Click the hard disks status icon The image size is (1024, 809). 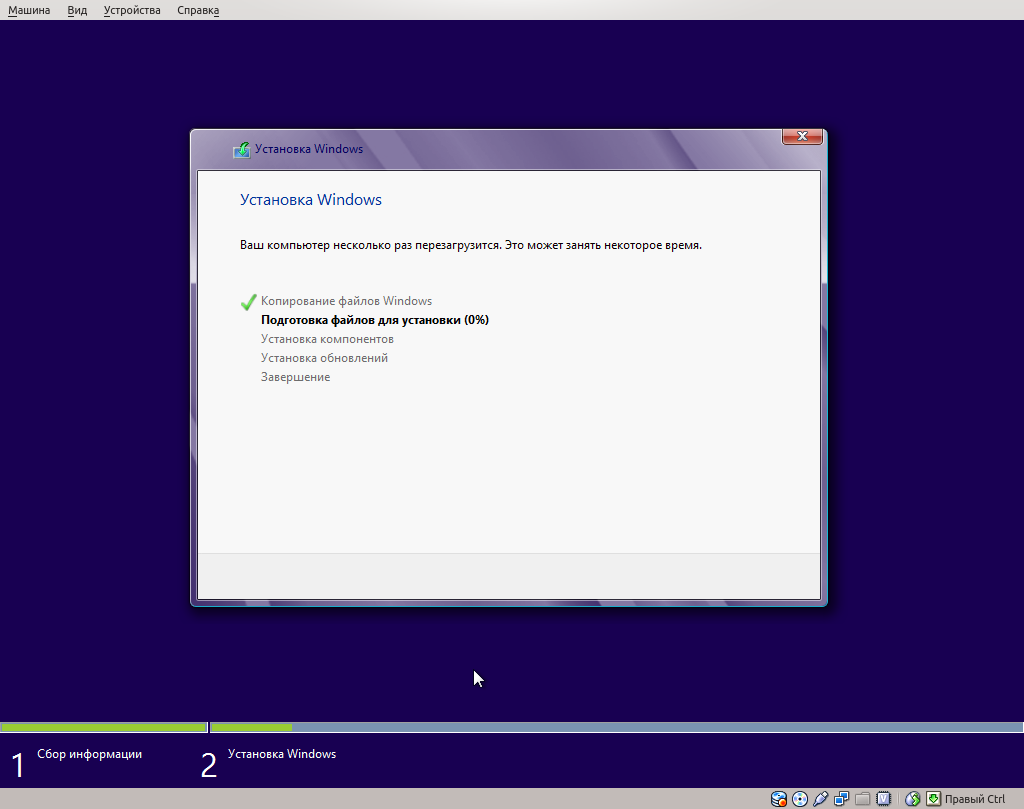(778, 799)
